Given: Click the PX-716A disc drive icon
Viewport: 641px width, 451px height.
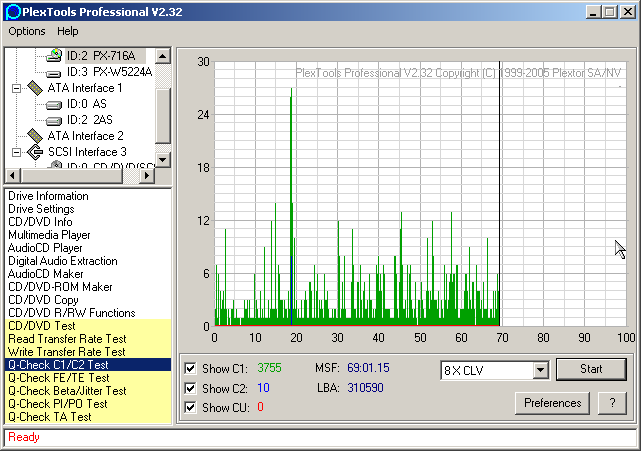Looking at the screenshot, I should 54,56.
